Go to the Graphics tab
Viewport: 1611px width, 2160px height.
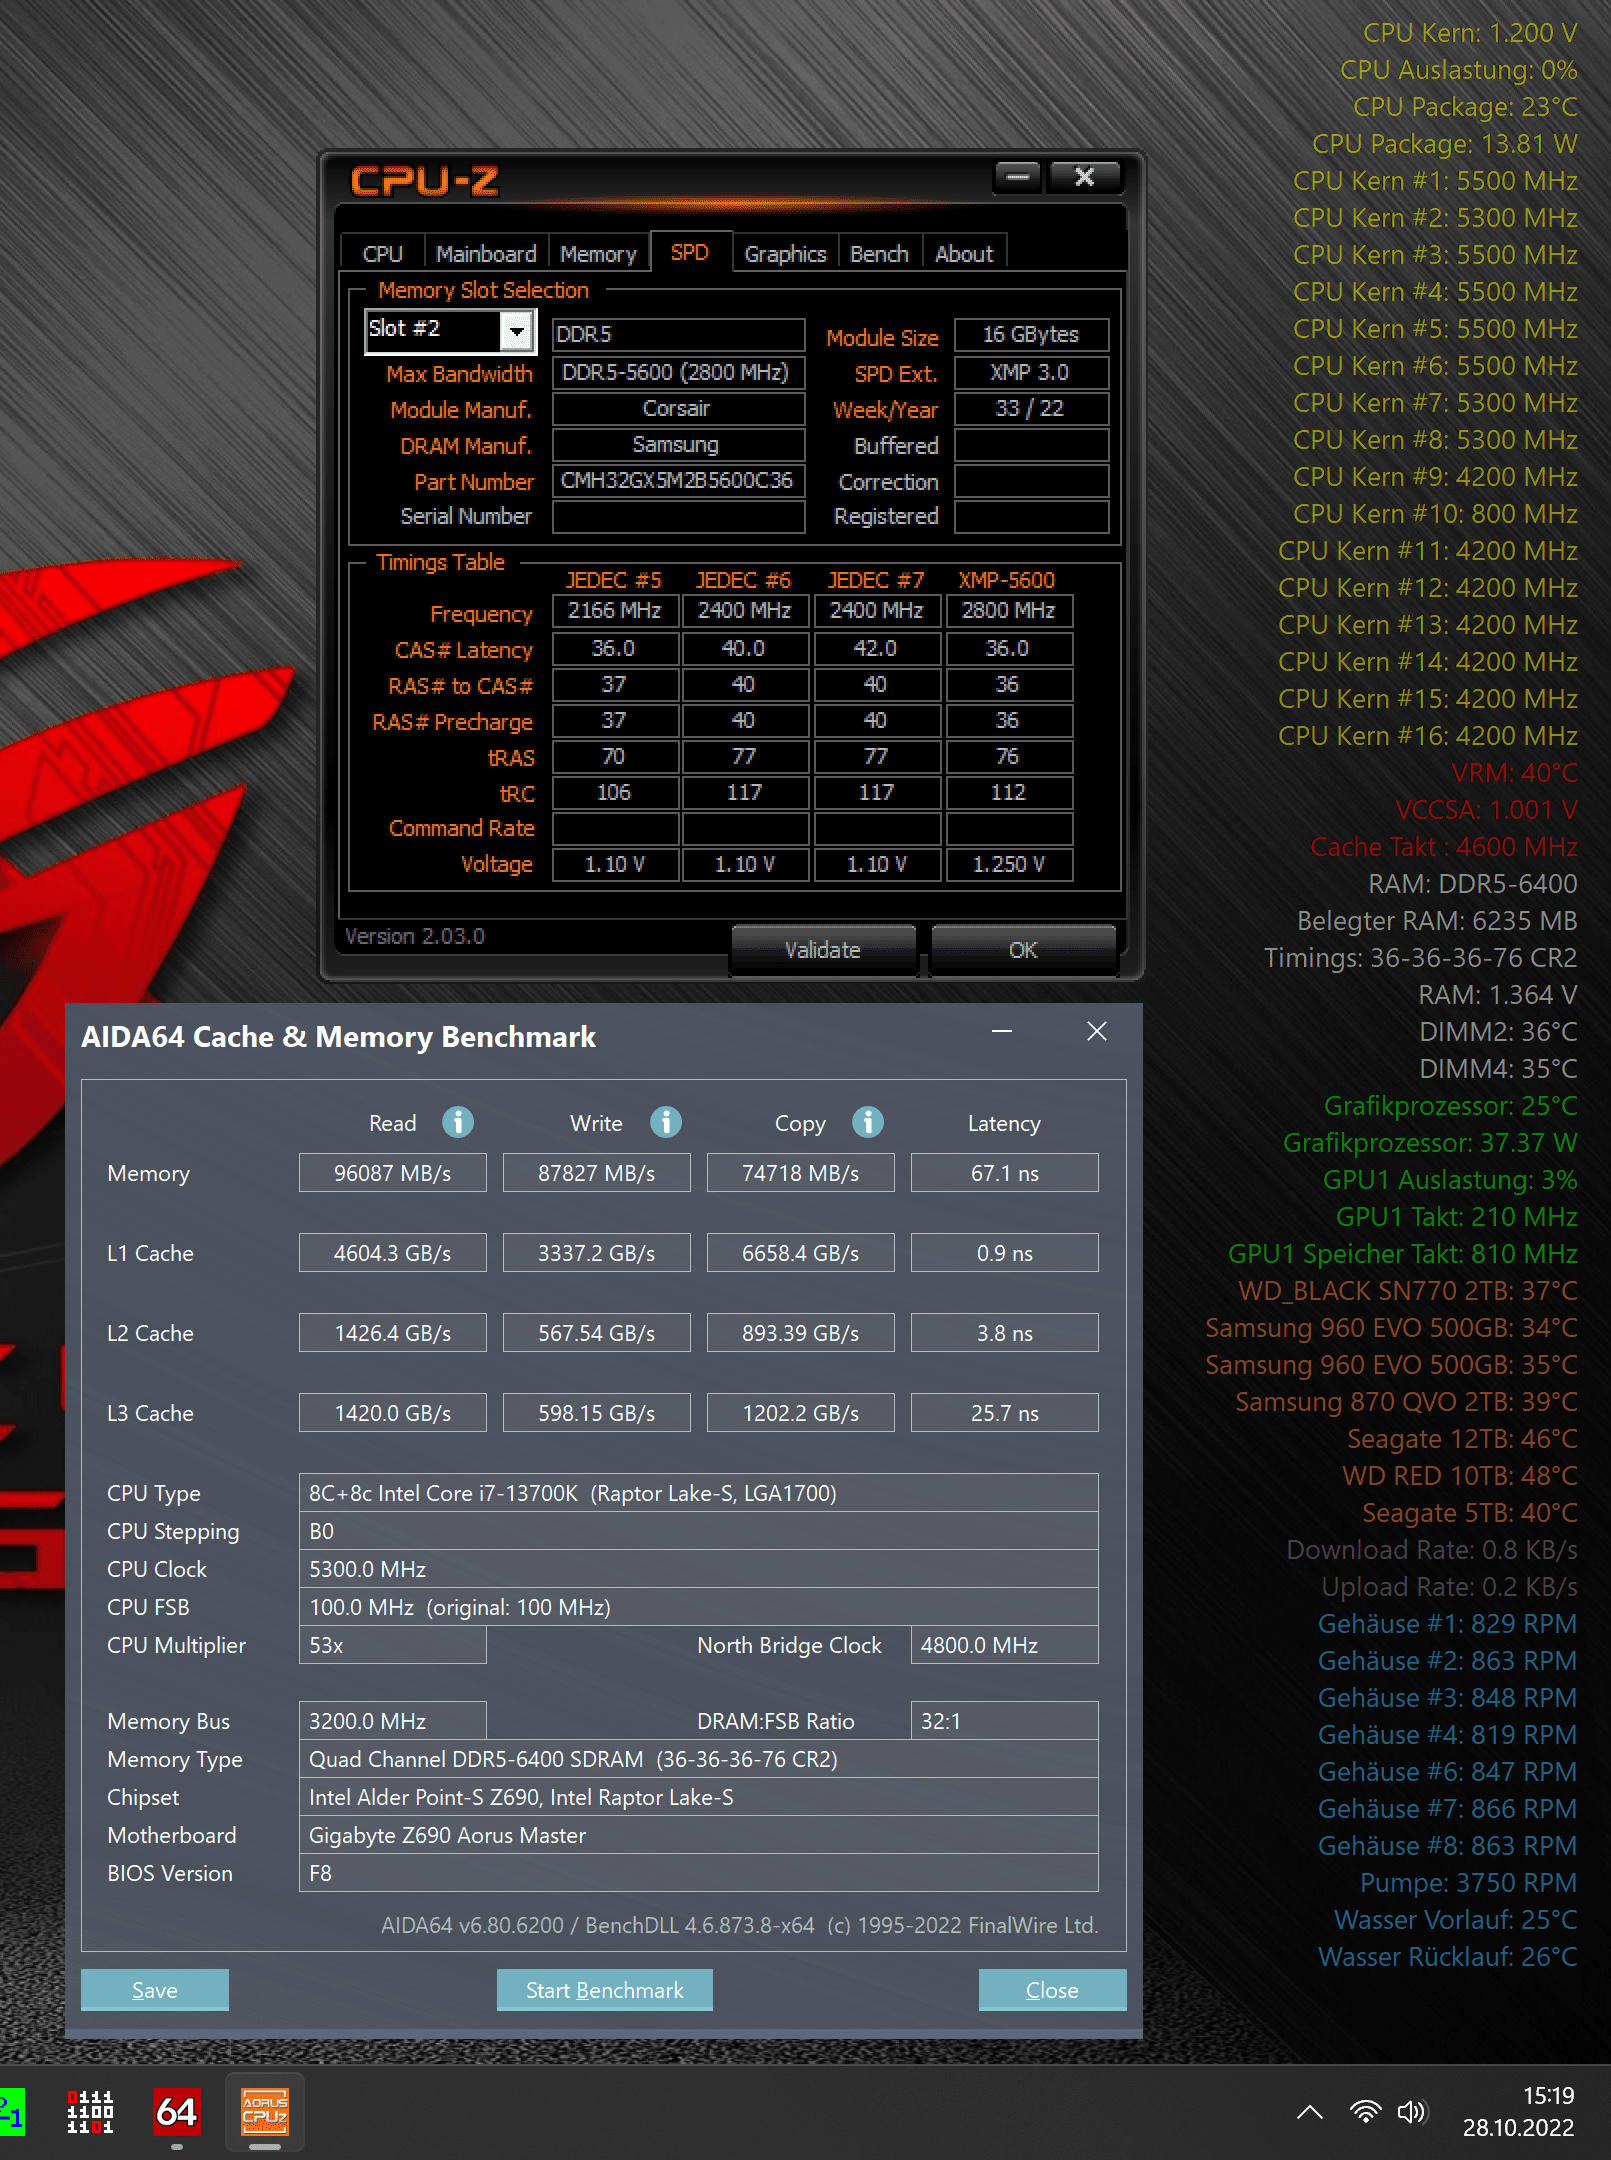tap(785, 254)
